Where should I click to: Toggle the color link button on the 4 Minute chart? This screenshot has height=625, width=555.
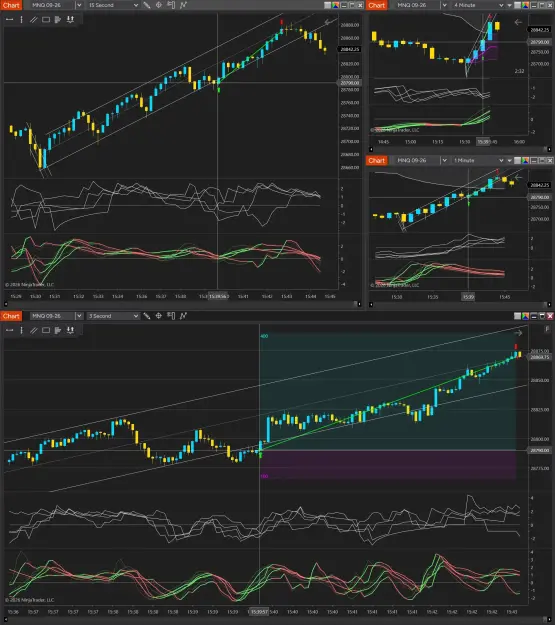(525, 5)
